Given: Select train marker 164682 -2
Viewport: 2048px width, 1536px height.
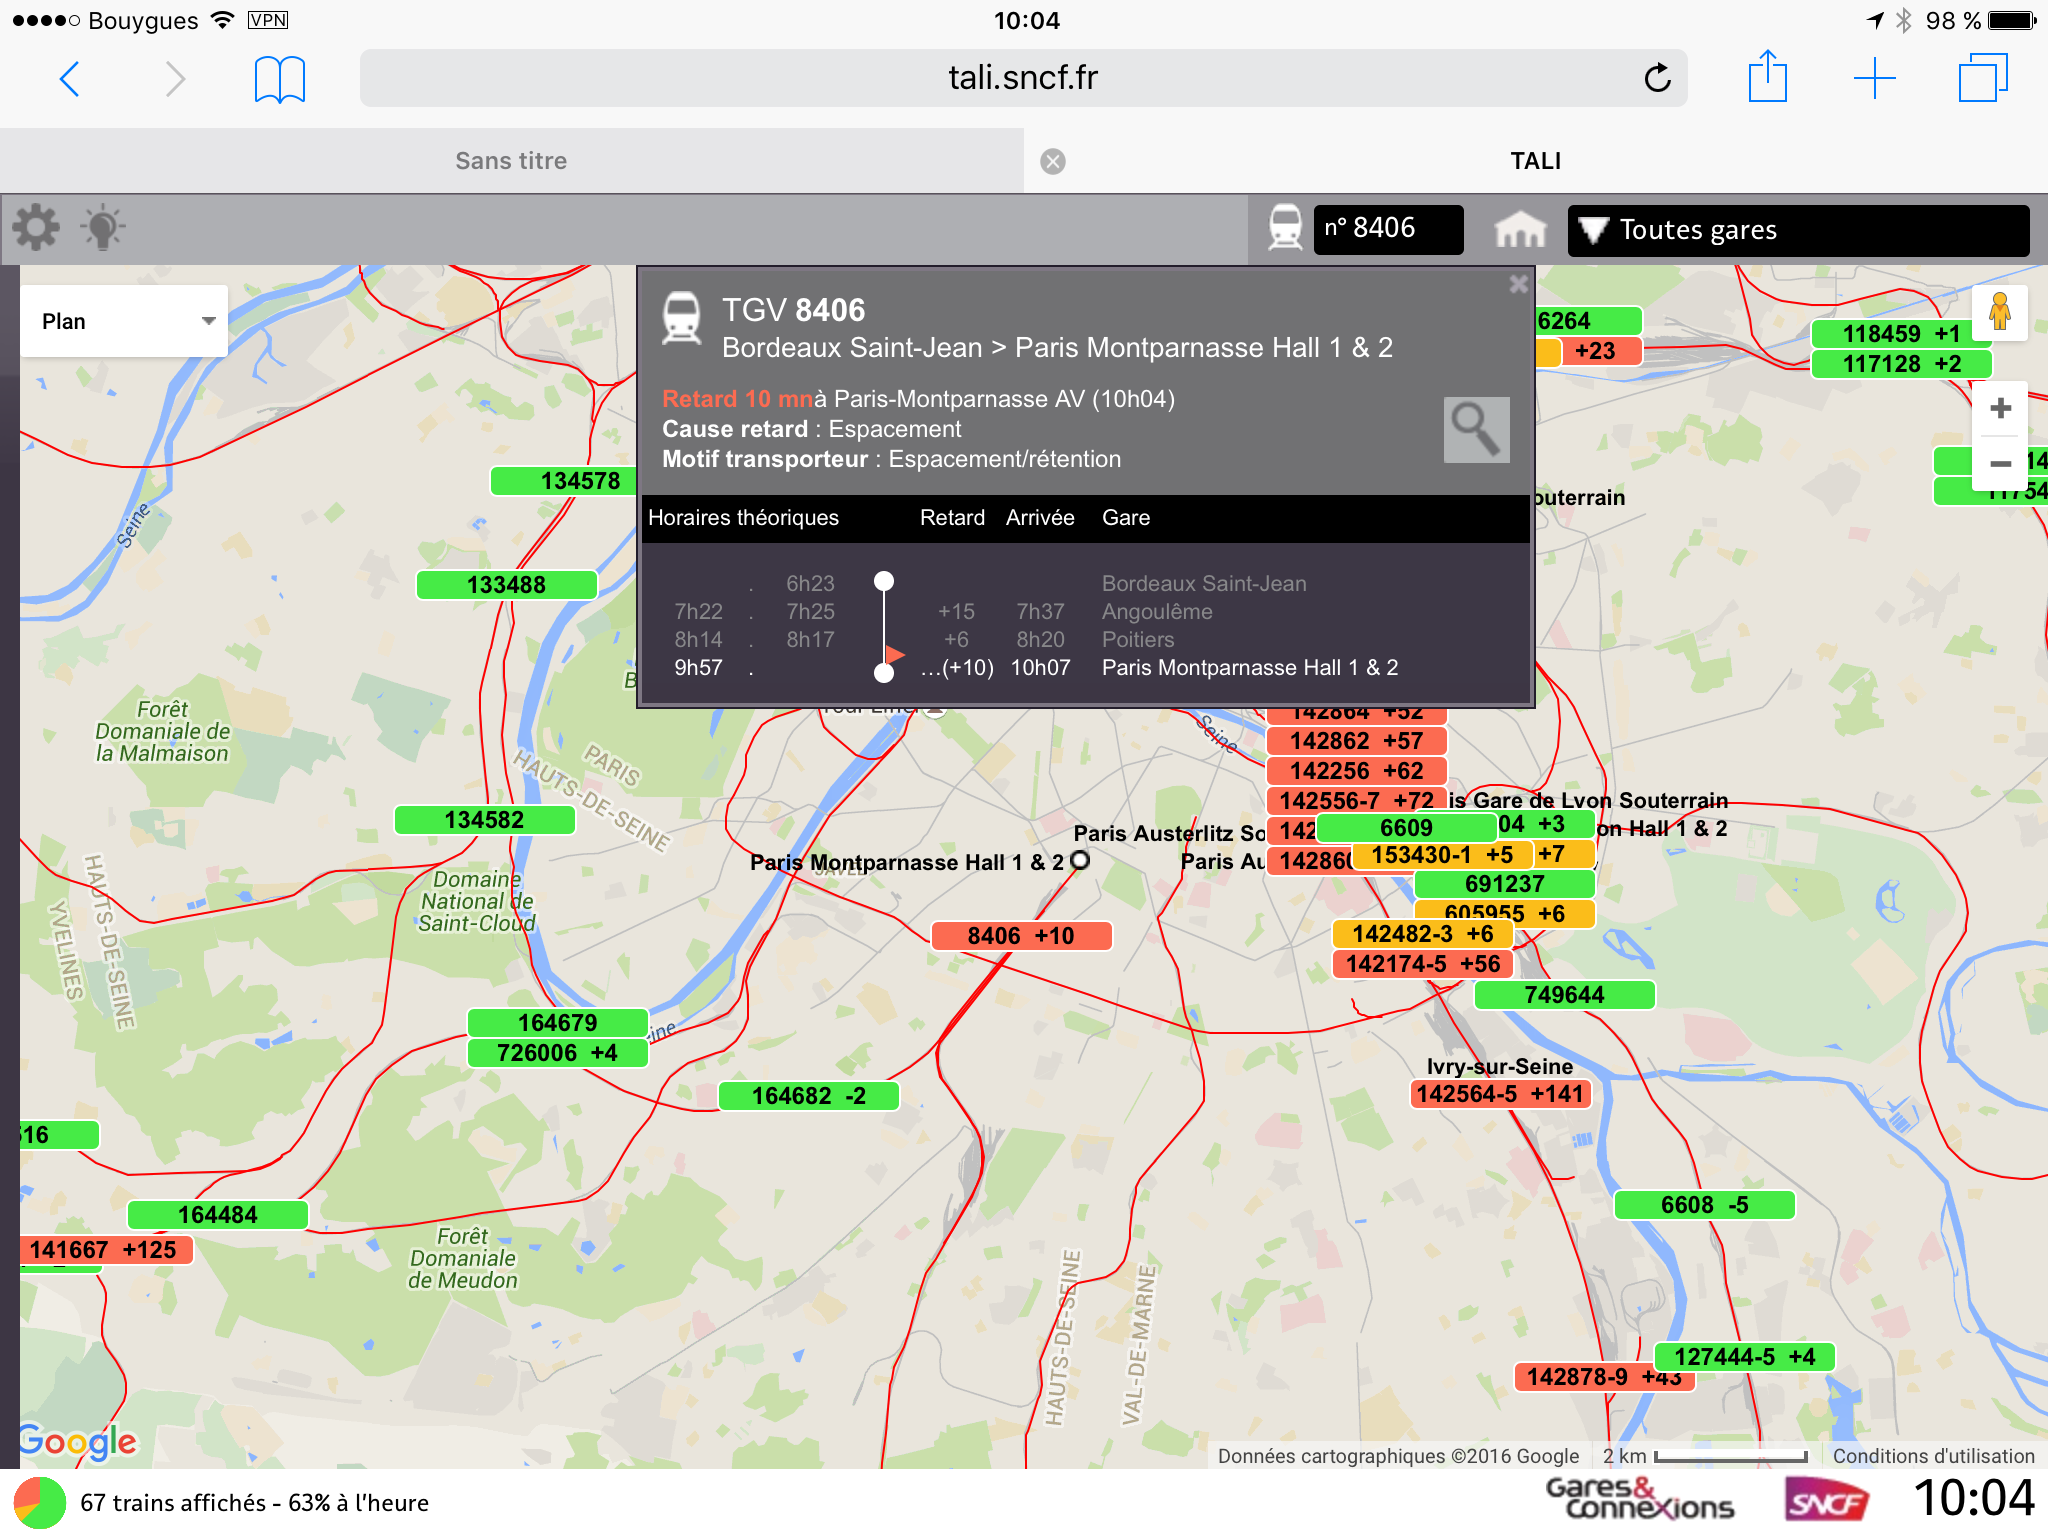Looking at the screenshot, I should click(x=808, y=1096).
